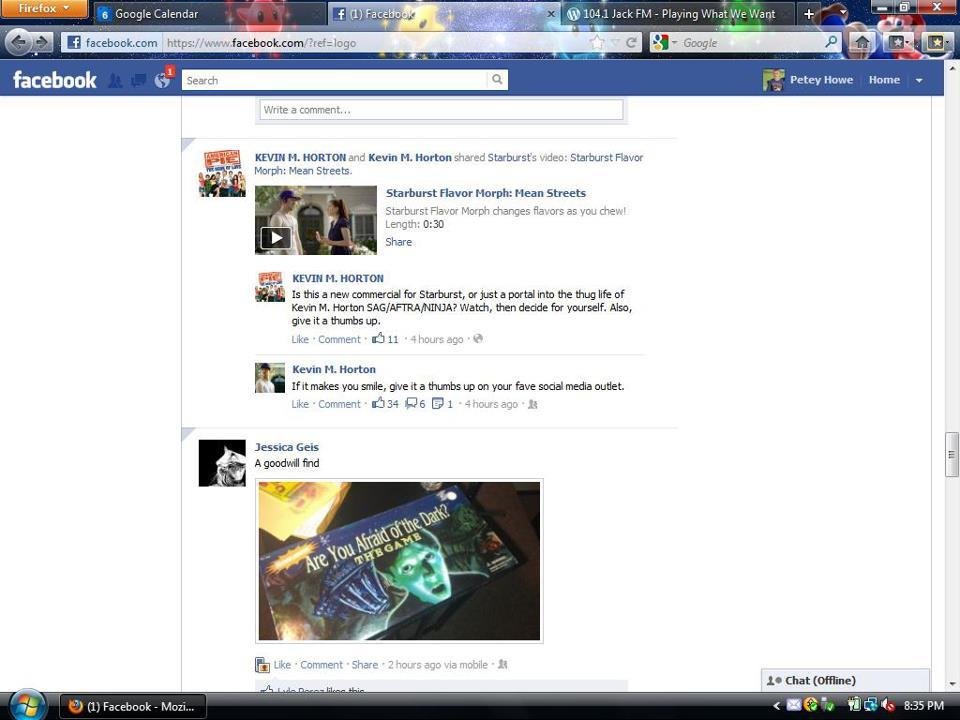The height and width of the screenshot is (720, 960).
Task: Click the 8:35 PM taskbar clock
Action: [923, 706]
